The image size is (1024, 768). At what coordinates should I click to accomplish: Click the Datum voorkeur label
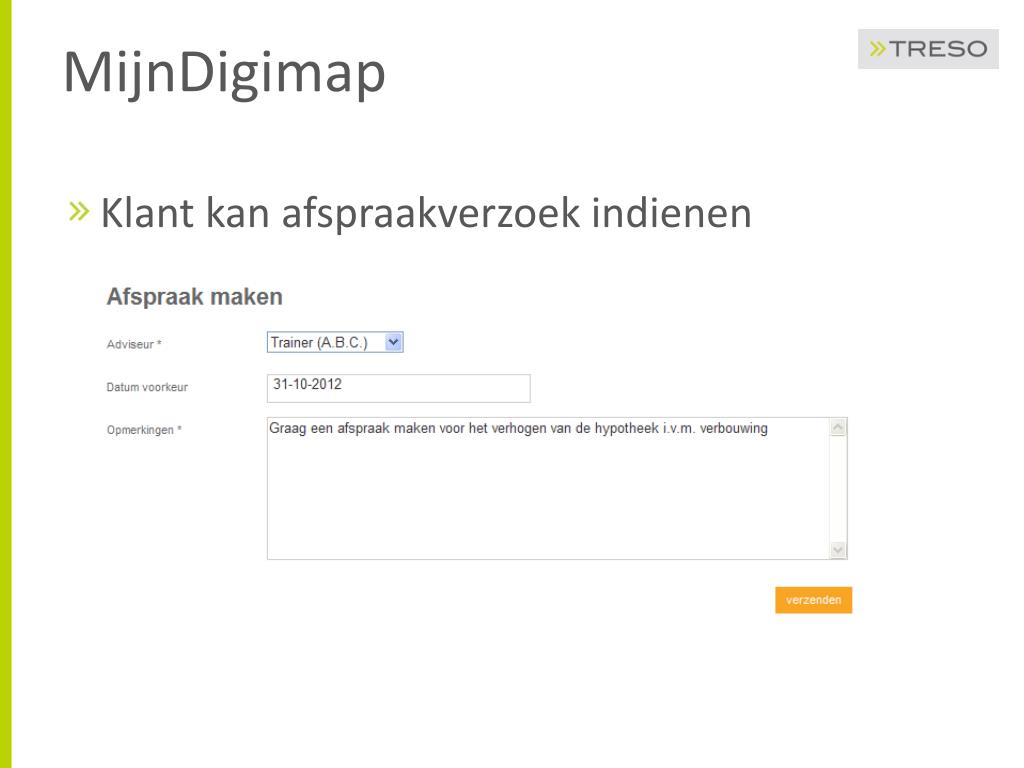click(147, 387)
